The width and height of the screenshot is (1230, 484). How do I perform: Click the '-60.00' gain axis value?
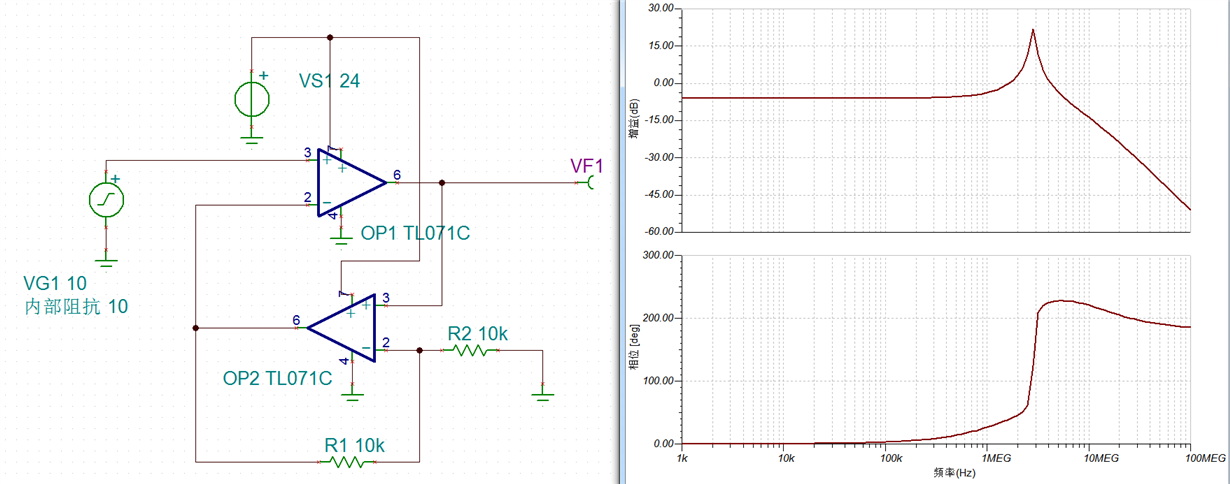click(659, 232)
